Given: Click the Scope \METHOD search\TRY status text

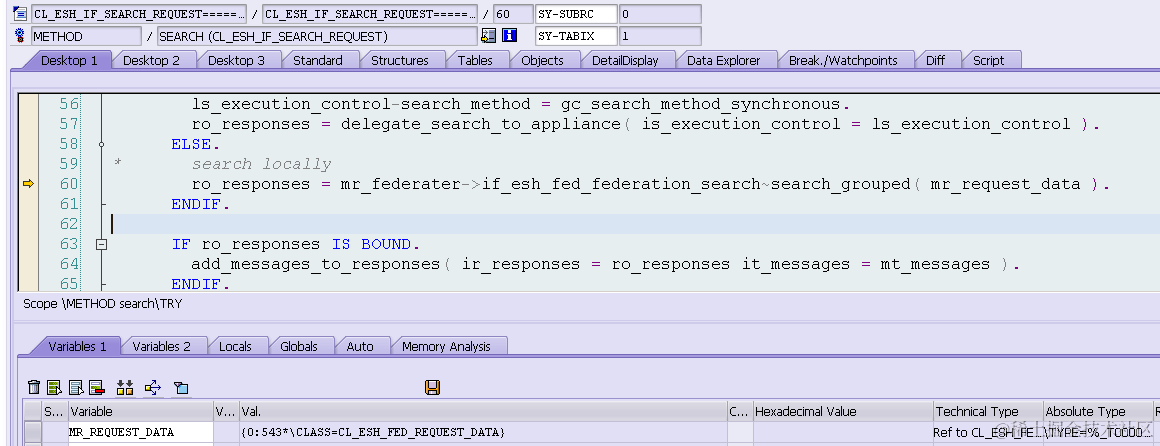Looking at the screenshot, I should click(102, 303).
